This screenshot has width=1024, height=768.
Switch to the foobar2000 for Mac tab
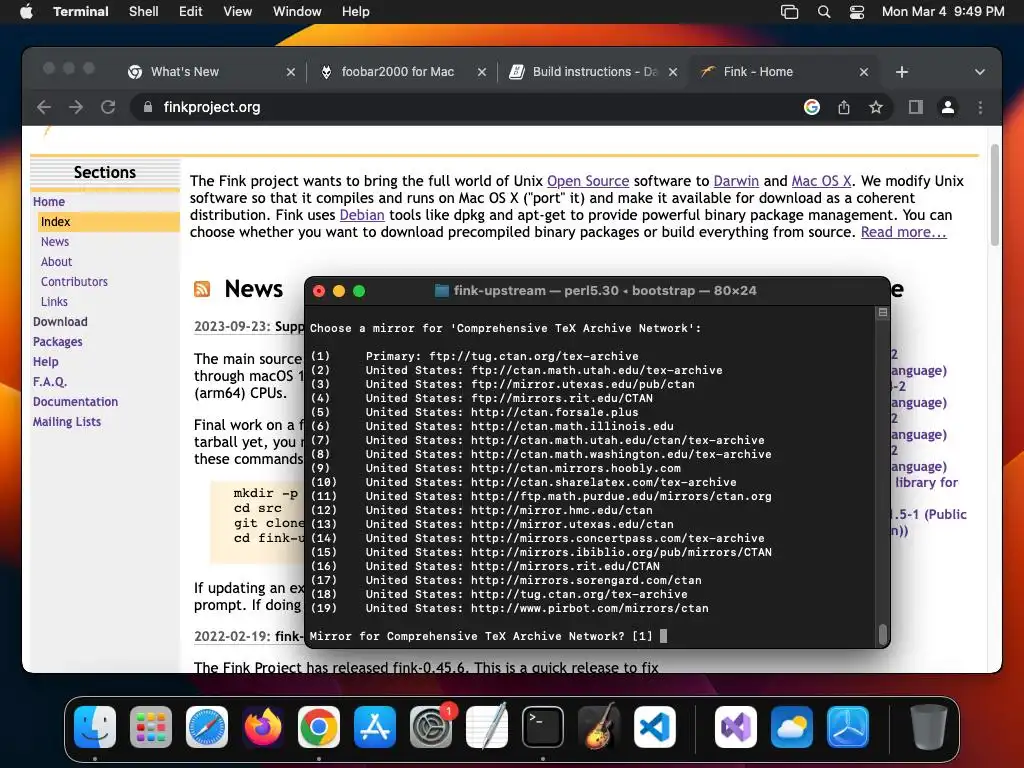(398, 72)
